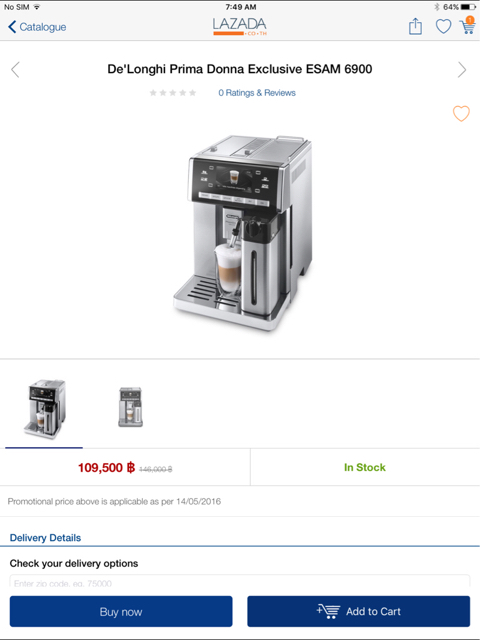Go back to Catalogue
This screenshot has width=480, height=640.
point(37,27)
